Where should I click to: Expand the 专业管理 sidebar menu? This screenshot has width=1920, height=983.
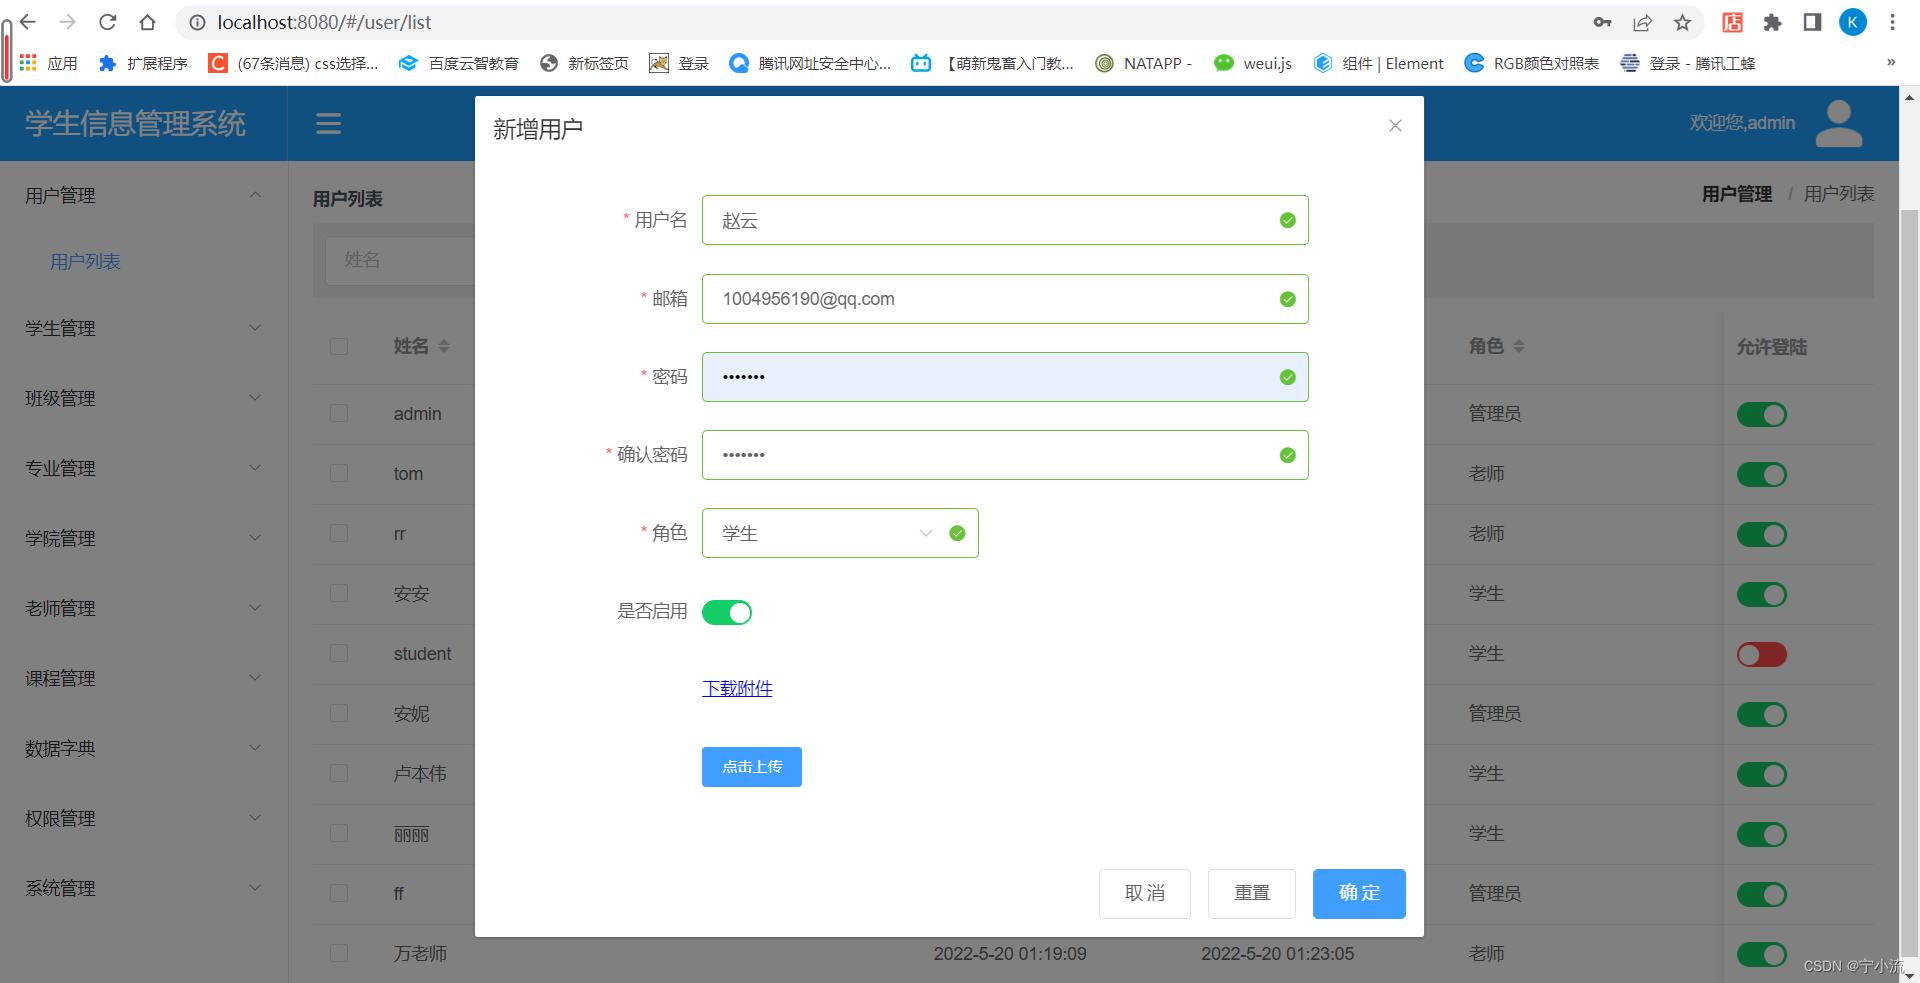pyautogui.click(x=143, y=468)
